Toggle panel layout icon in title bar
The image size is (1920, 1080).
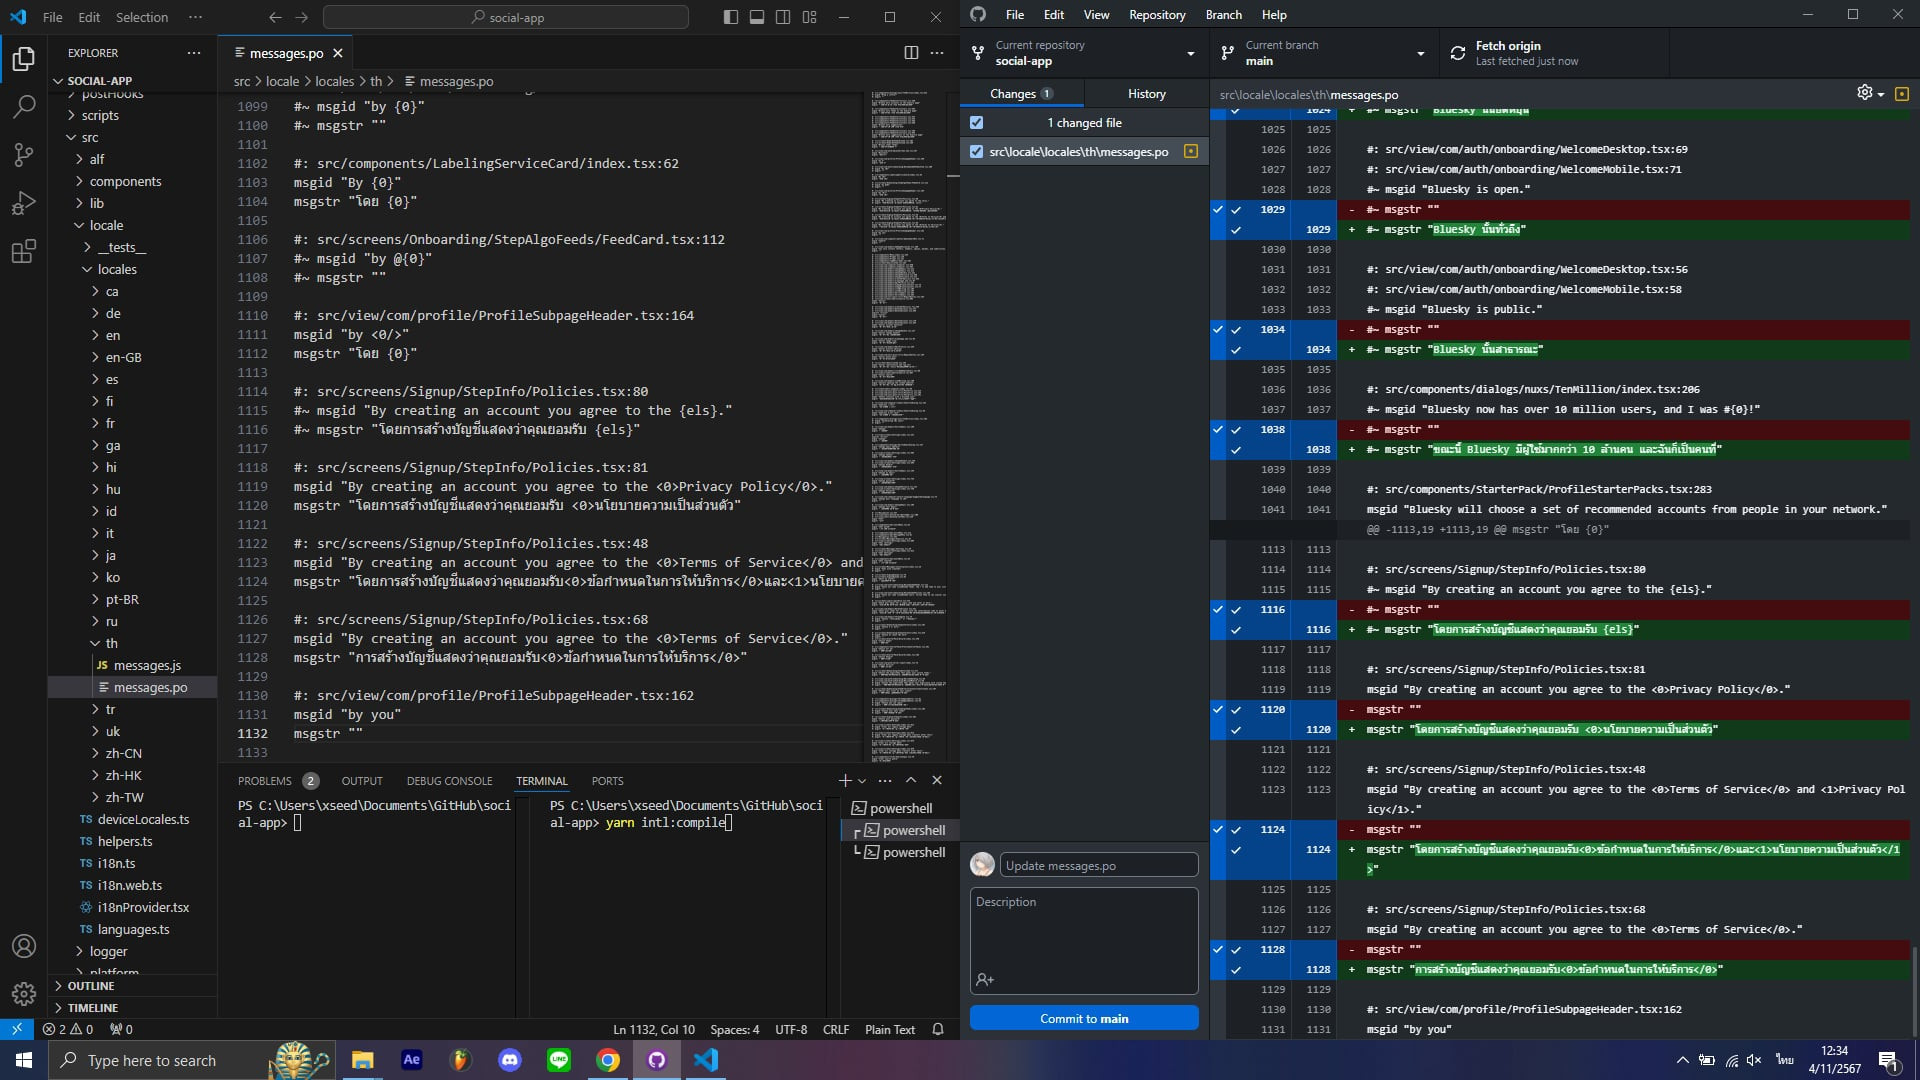[757, 17]
